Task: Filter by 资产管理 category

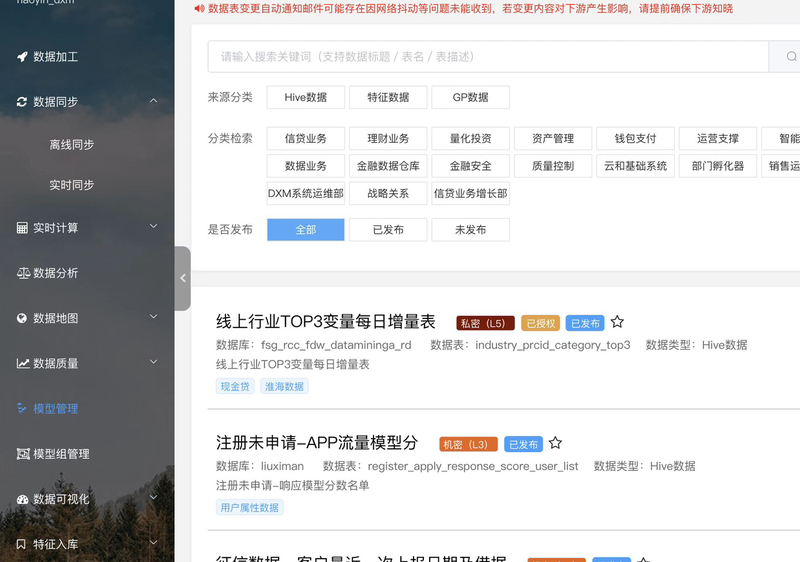Action: (553, 138)
